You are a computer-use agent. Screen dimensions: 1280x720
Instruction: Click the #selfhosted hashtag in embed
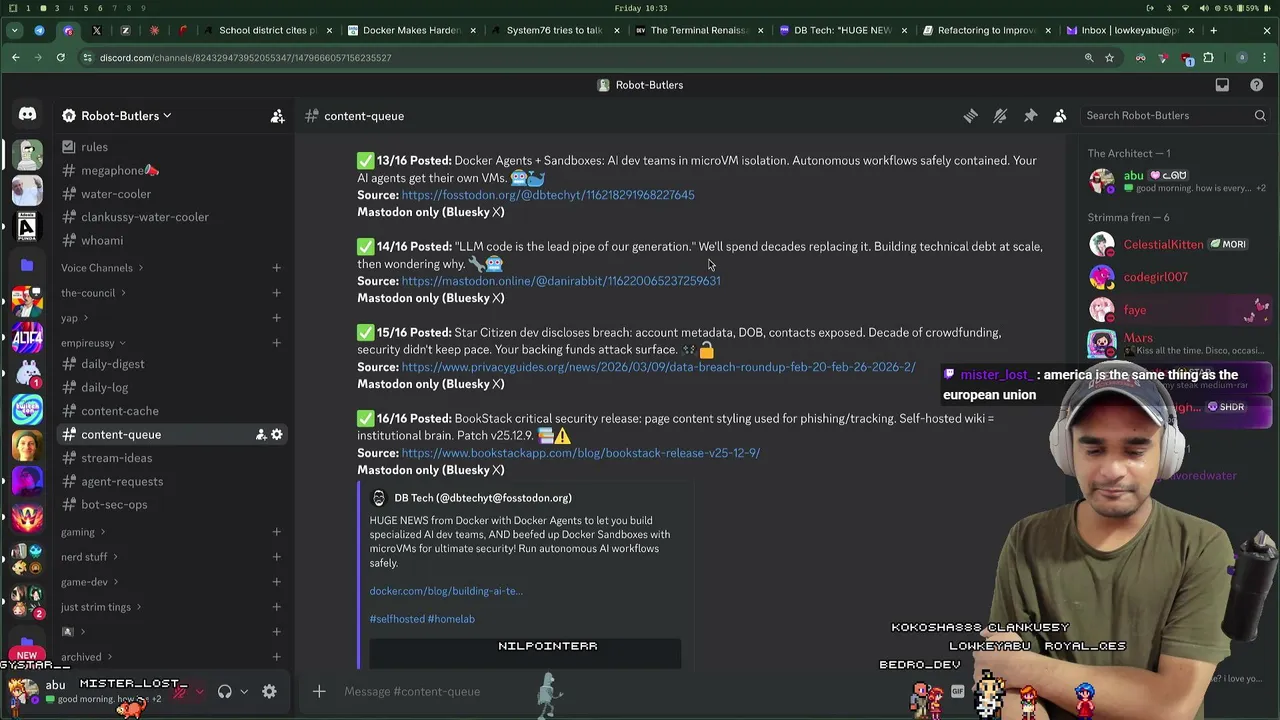click(x=396, y=619)
